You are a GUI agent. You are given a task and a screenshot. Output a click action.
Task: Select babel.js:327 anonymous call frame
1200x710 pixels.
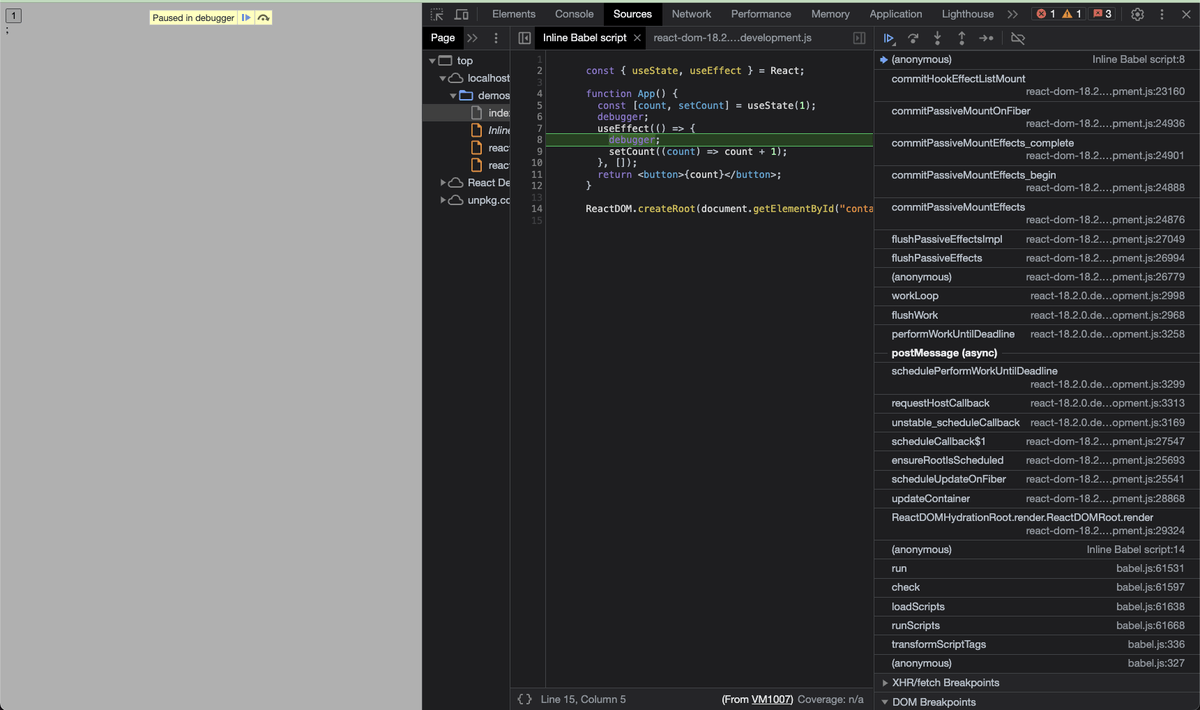(1037, 664)
